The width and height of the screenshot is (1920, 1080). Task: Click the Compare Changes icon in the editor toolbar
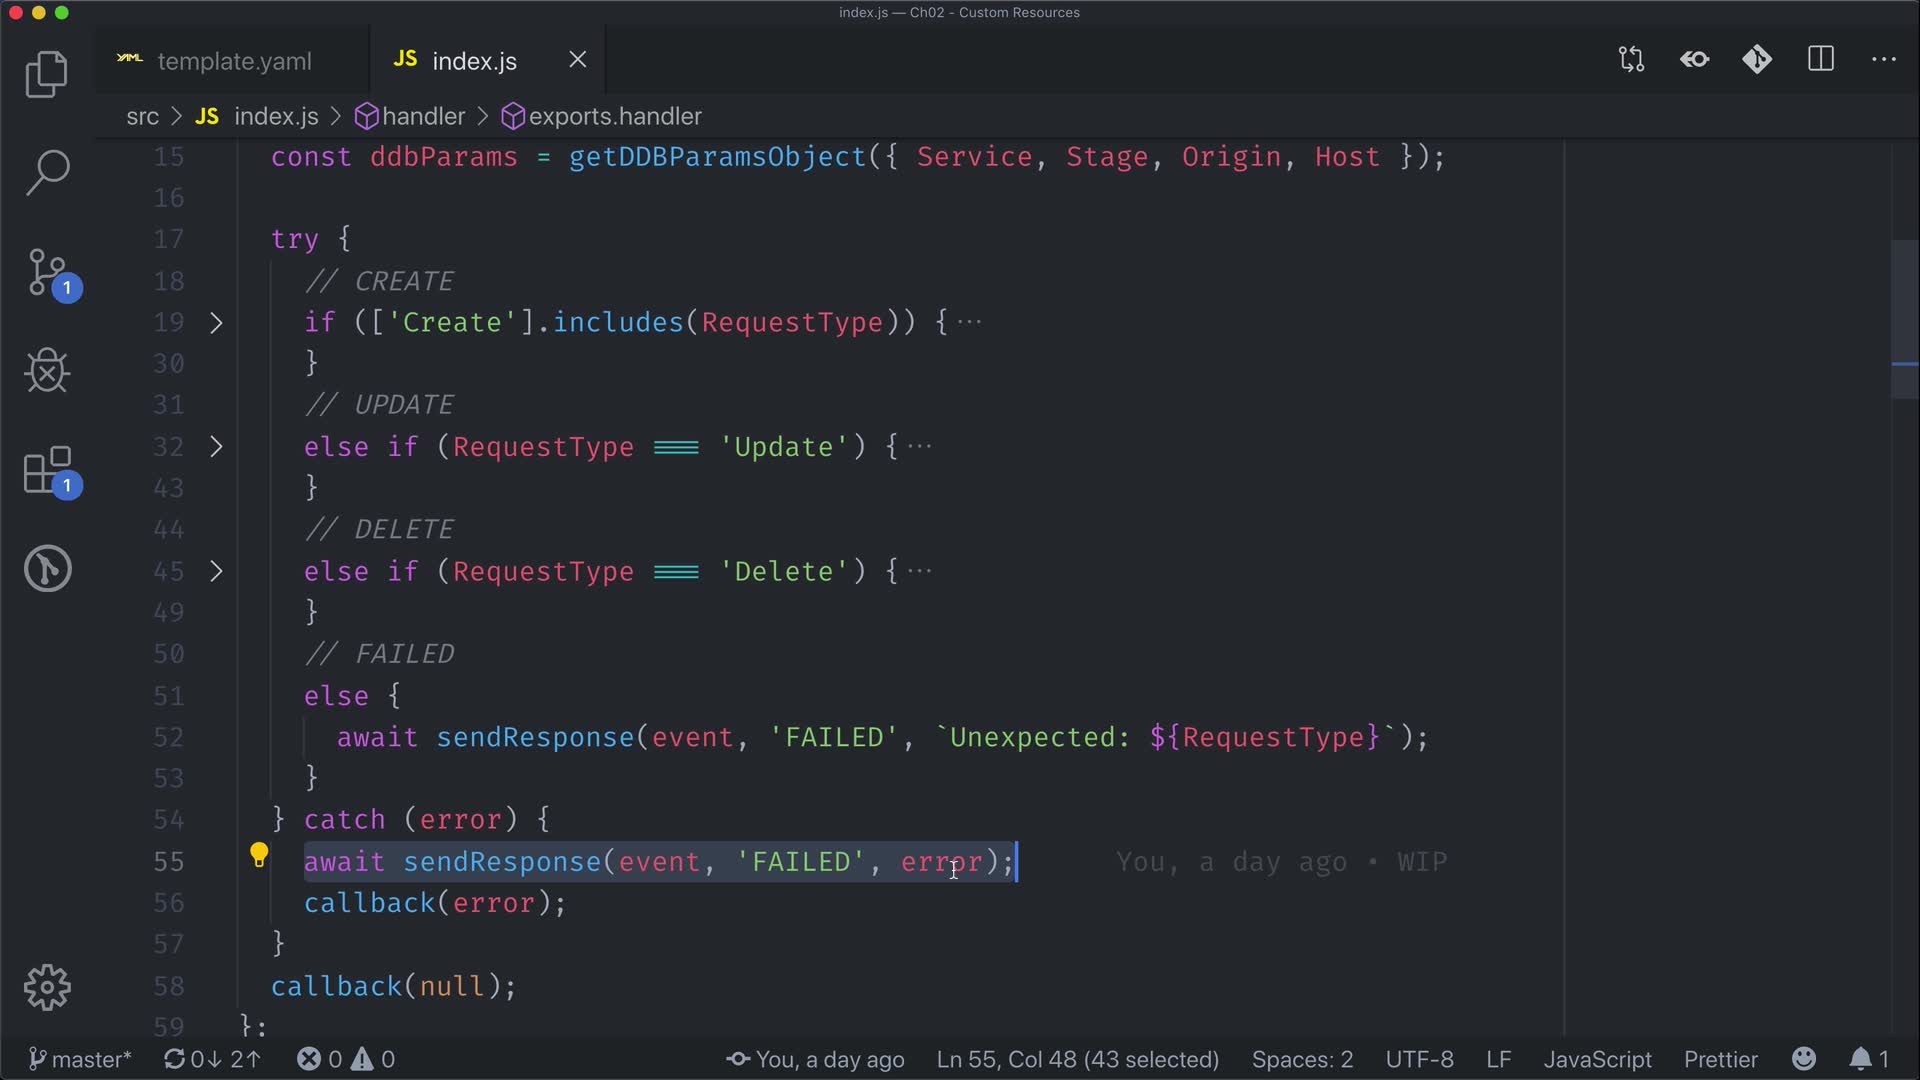pyautogui.click(x=1631, y=60)
